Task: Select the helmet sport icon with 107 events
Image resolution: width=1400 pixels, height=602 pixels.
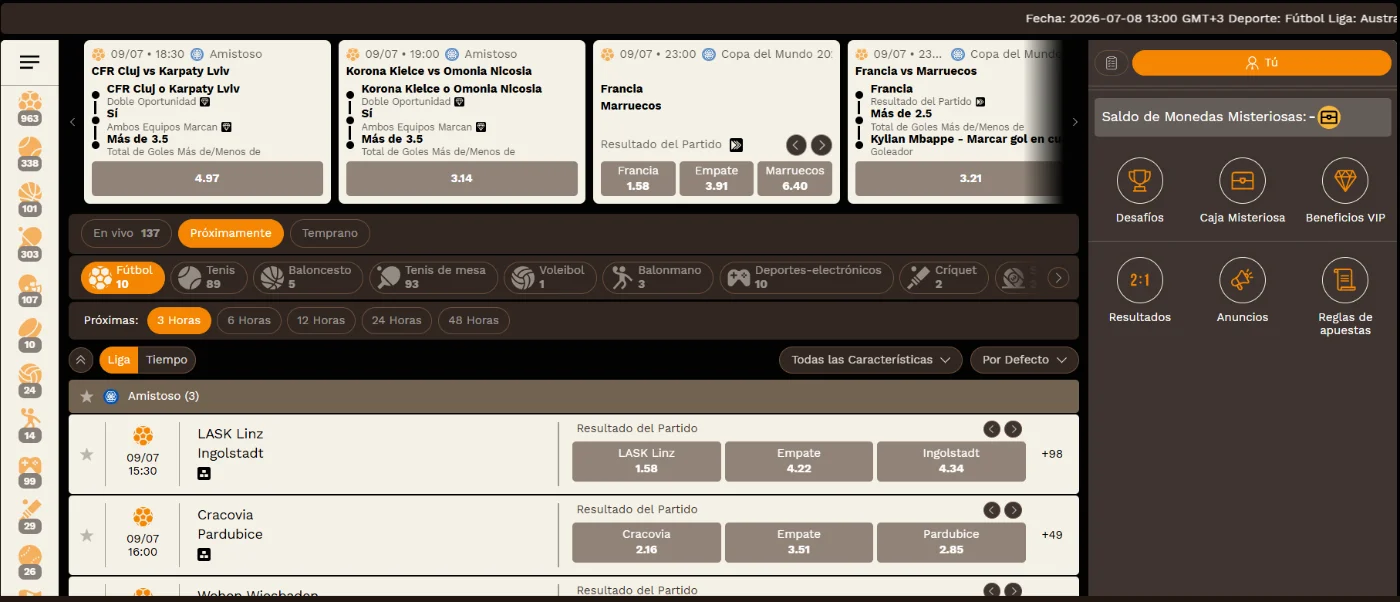Action: 30,290
